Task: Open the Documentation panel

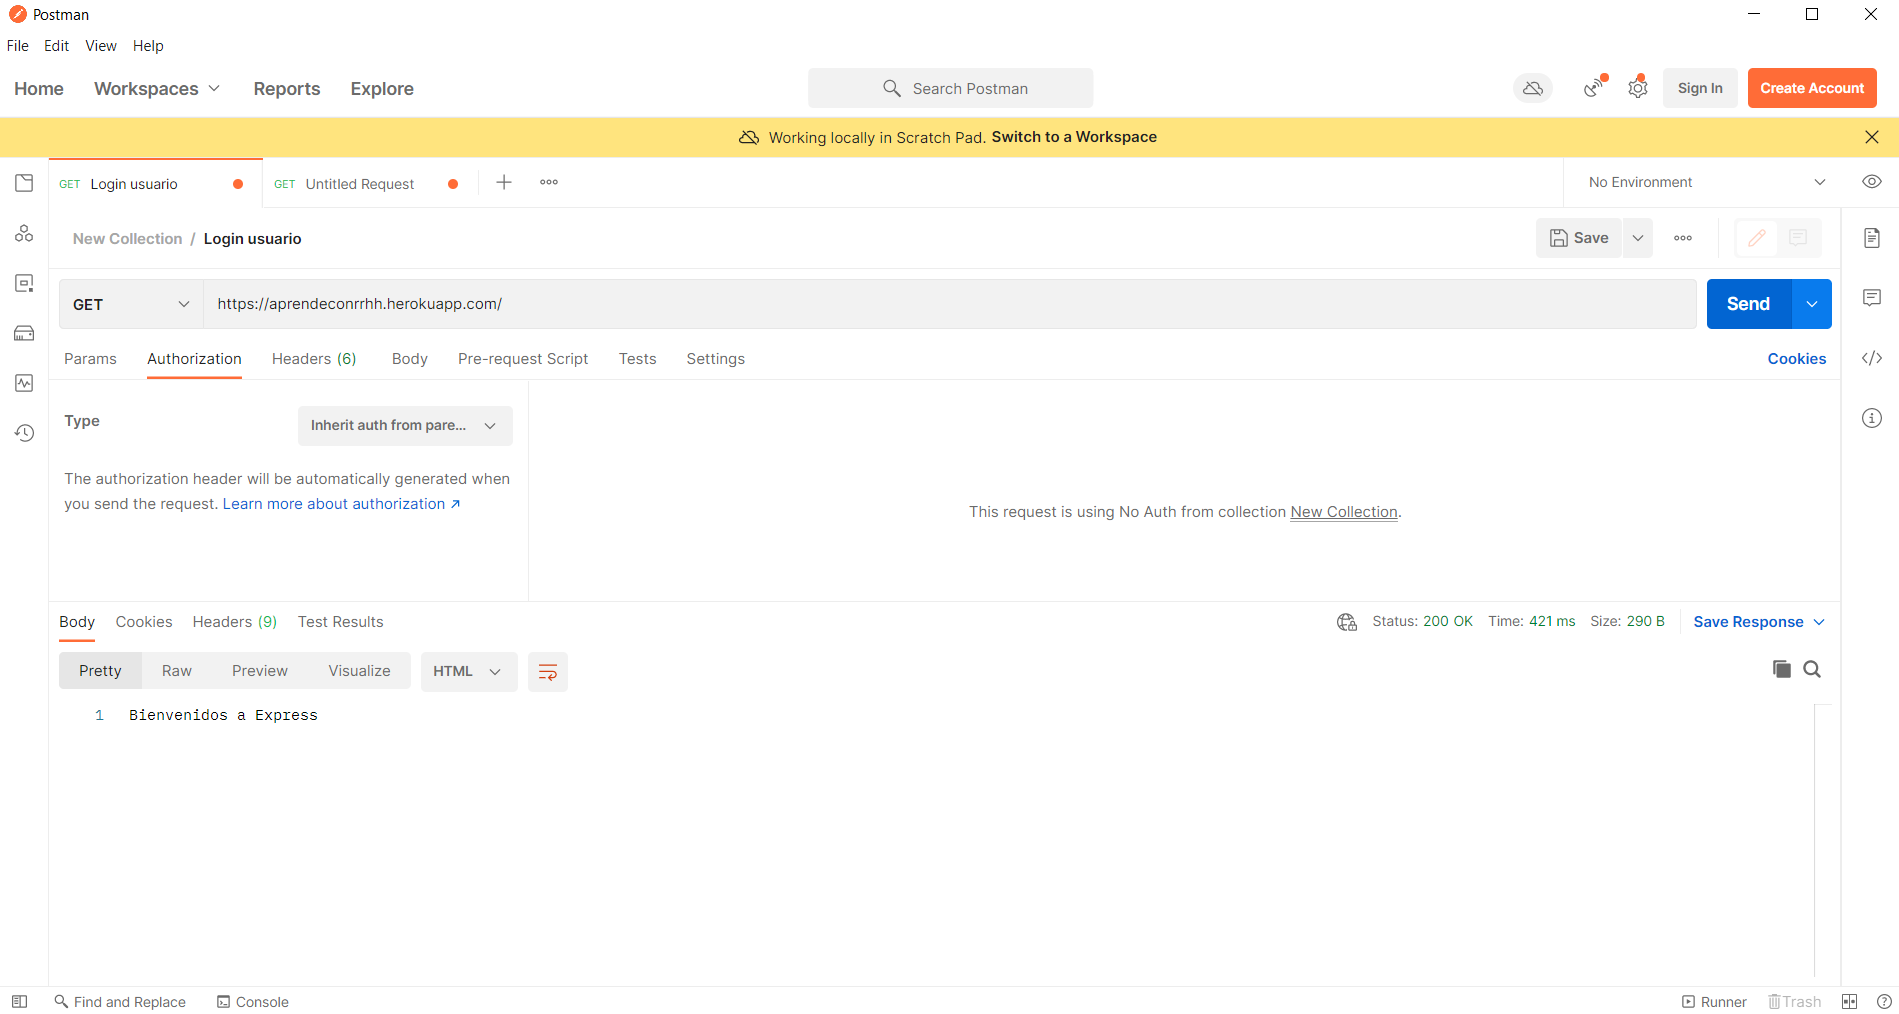Action: pos(1871,237)
